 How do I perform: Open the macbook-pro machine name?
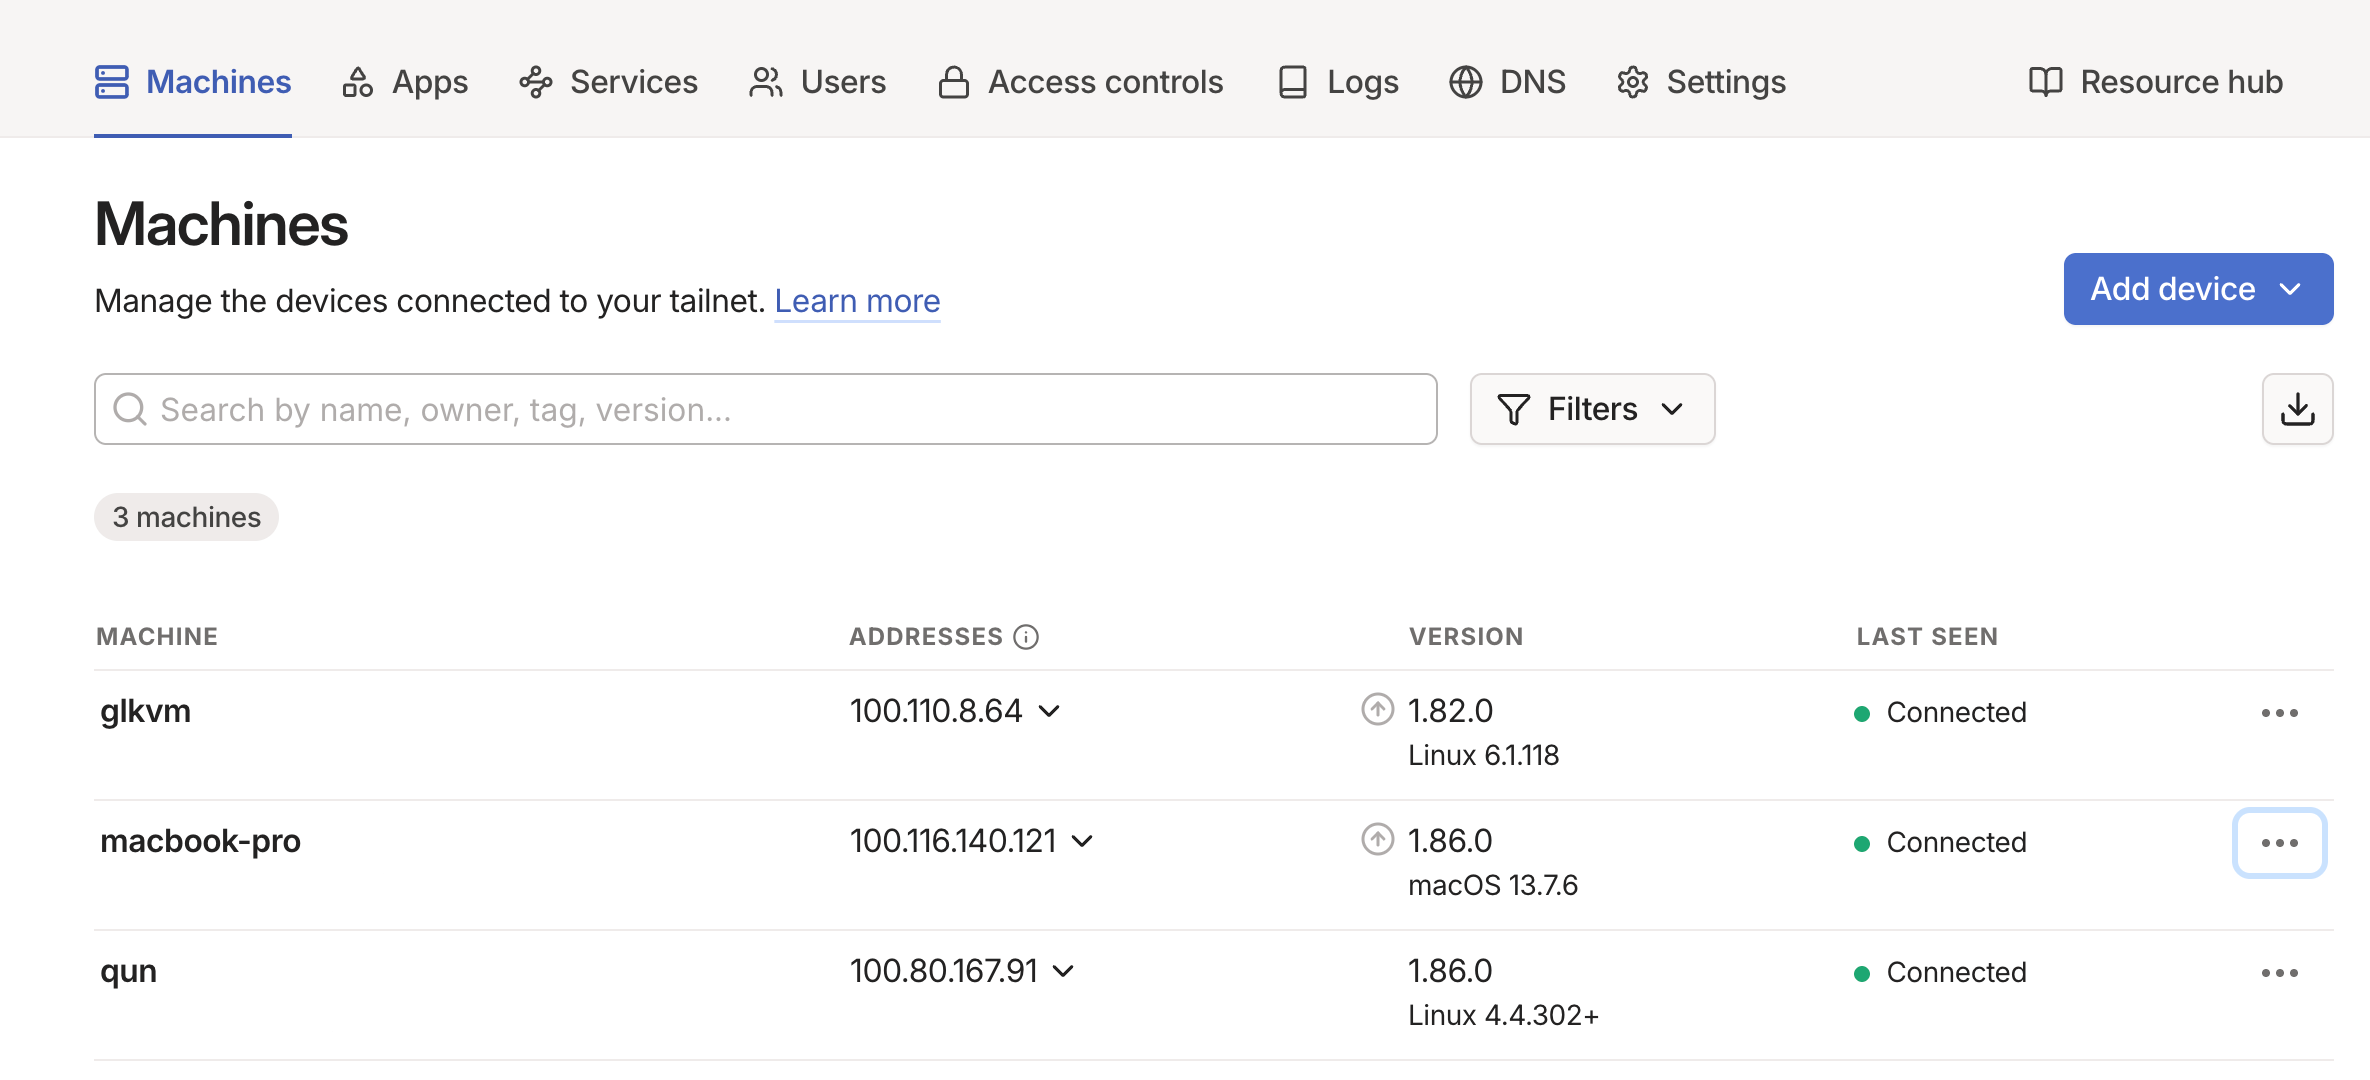200,841
